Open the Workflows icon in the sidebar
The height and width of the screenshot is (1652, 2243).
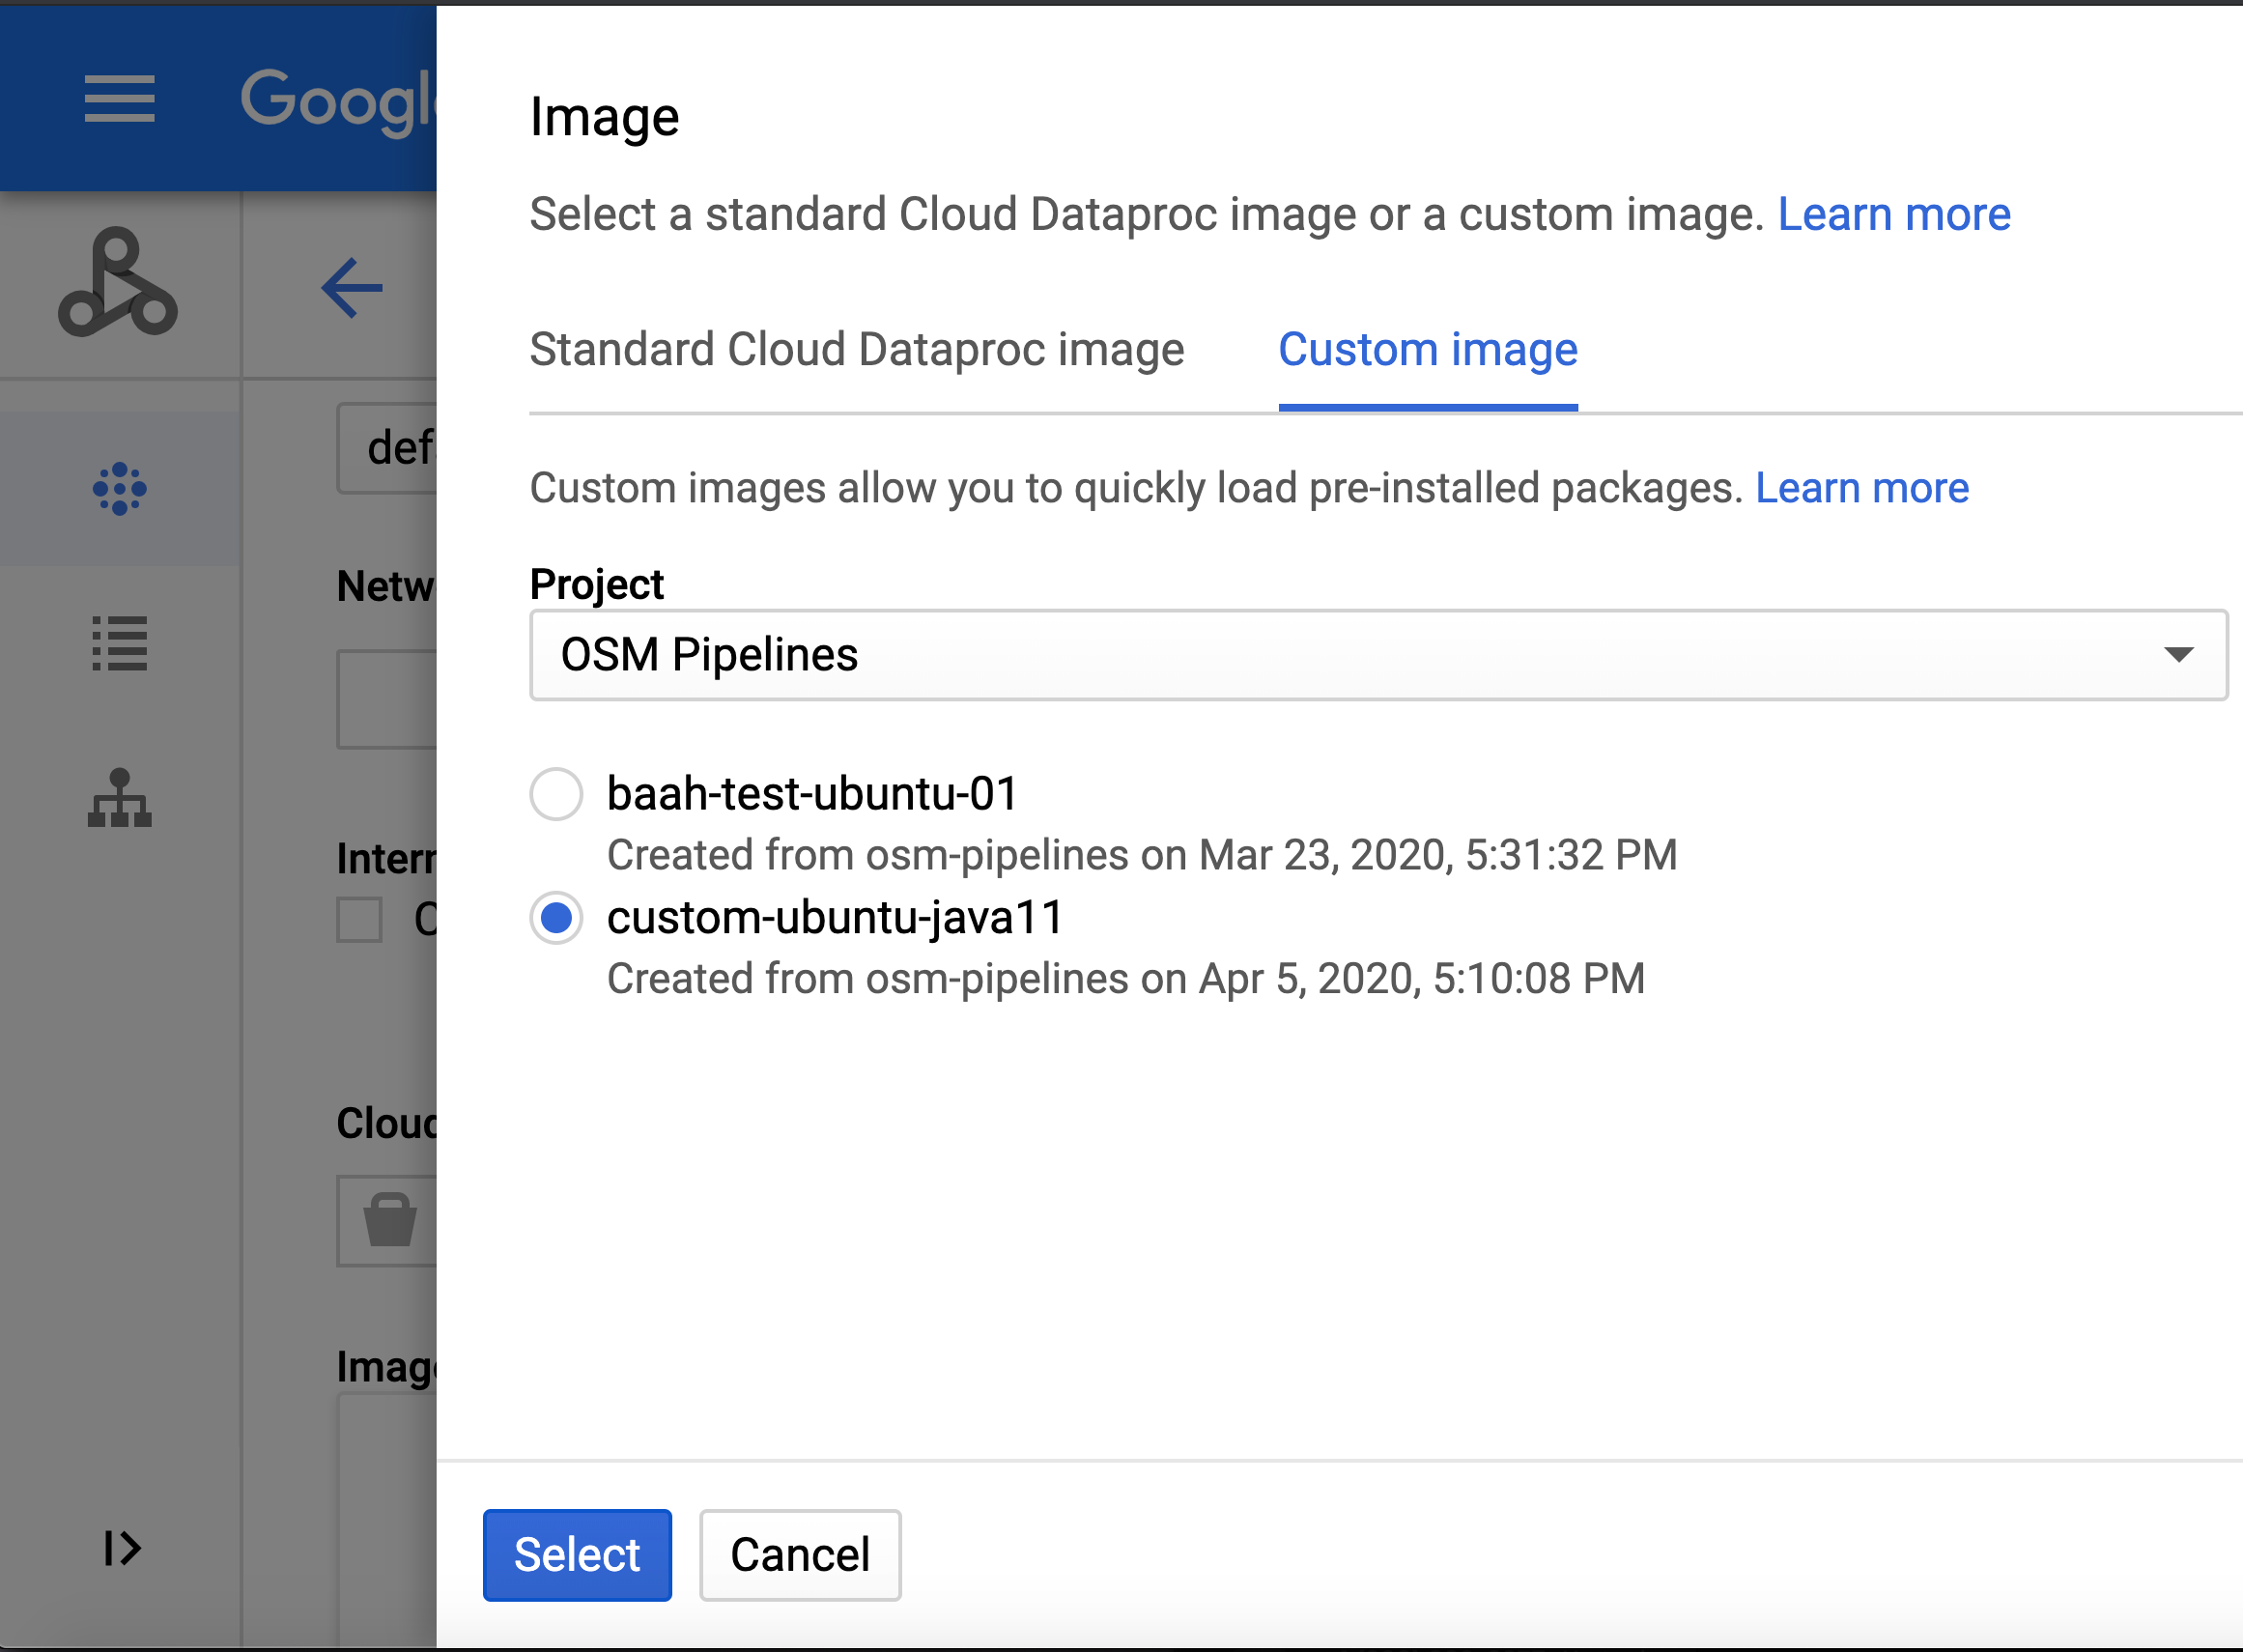click(x=119, y=800)
